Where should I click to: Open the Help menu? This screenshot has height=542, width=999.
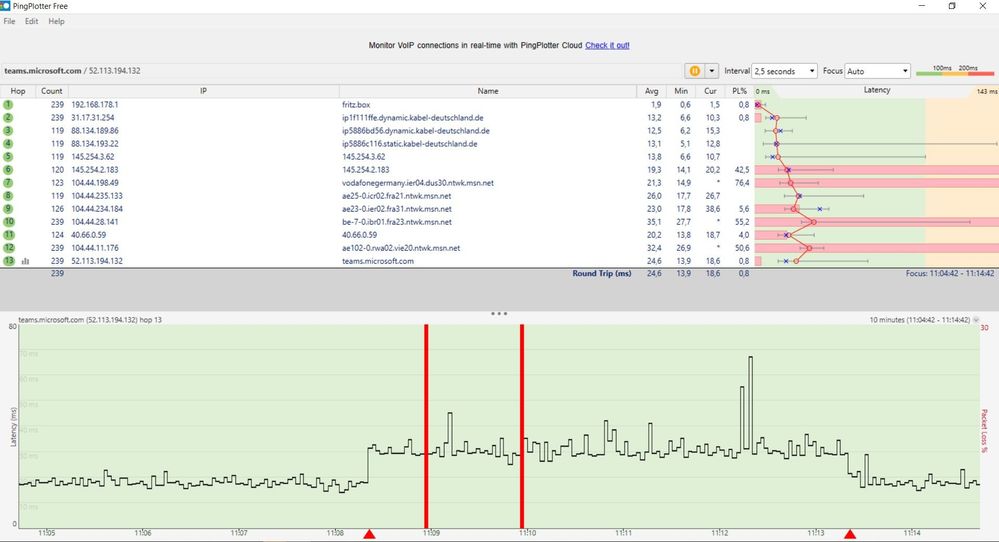click(56, 21)
